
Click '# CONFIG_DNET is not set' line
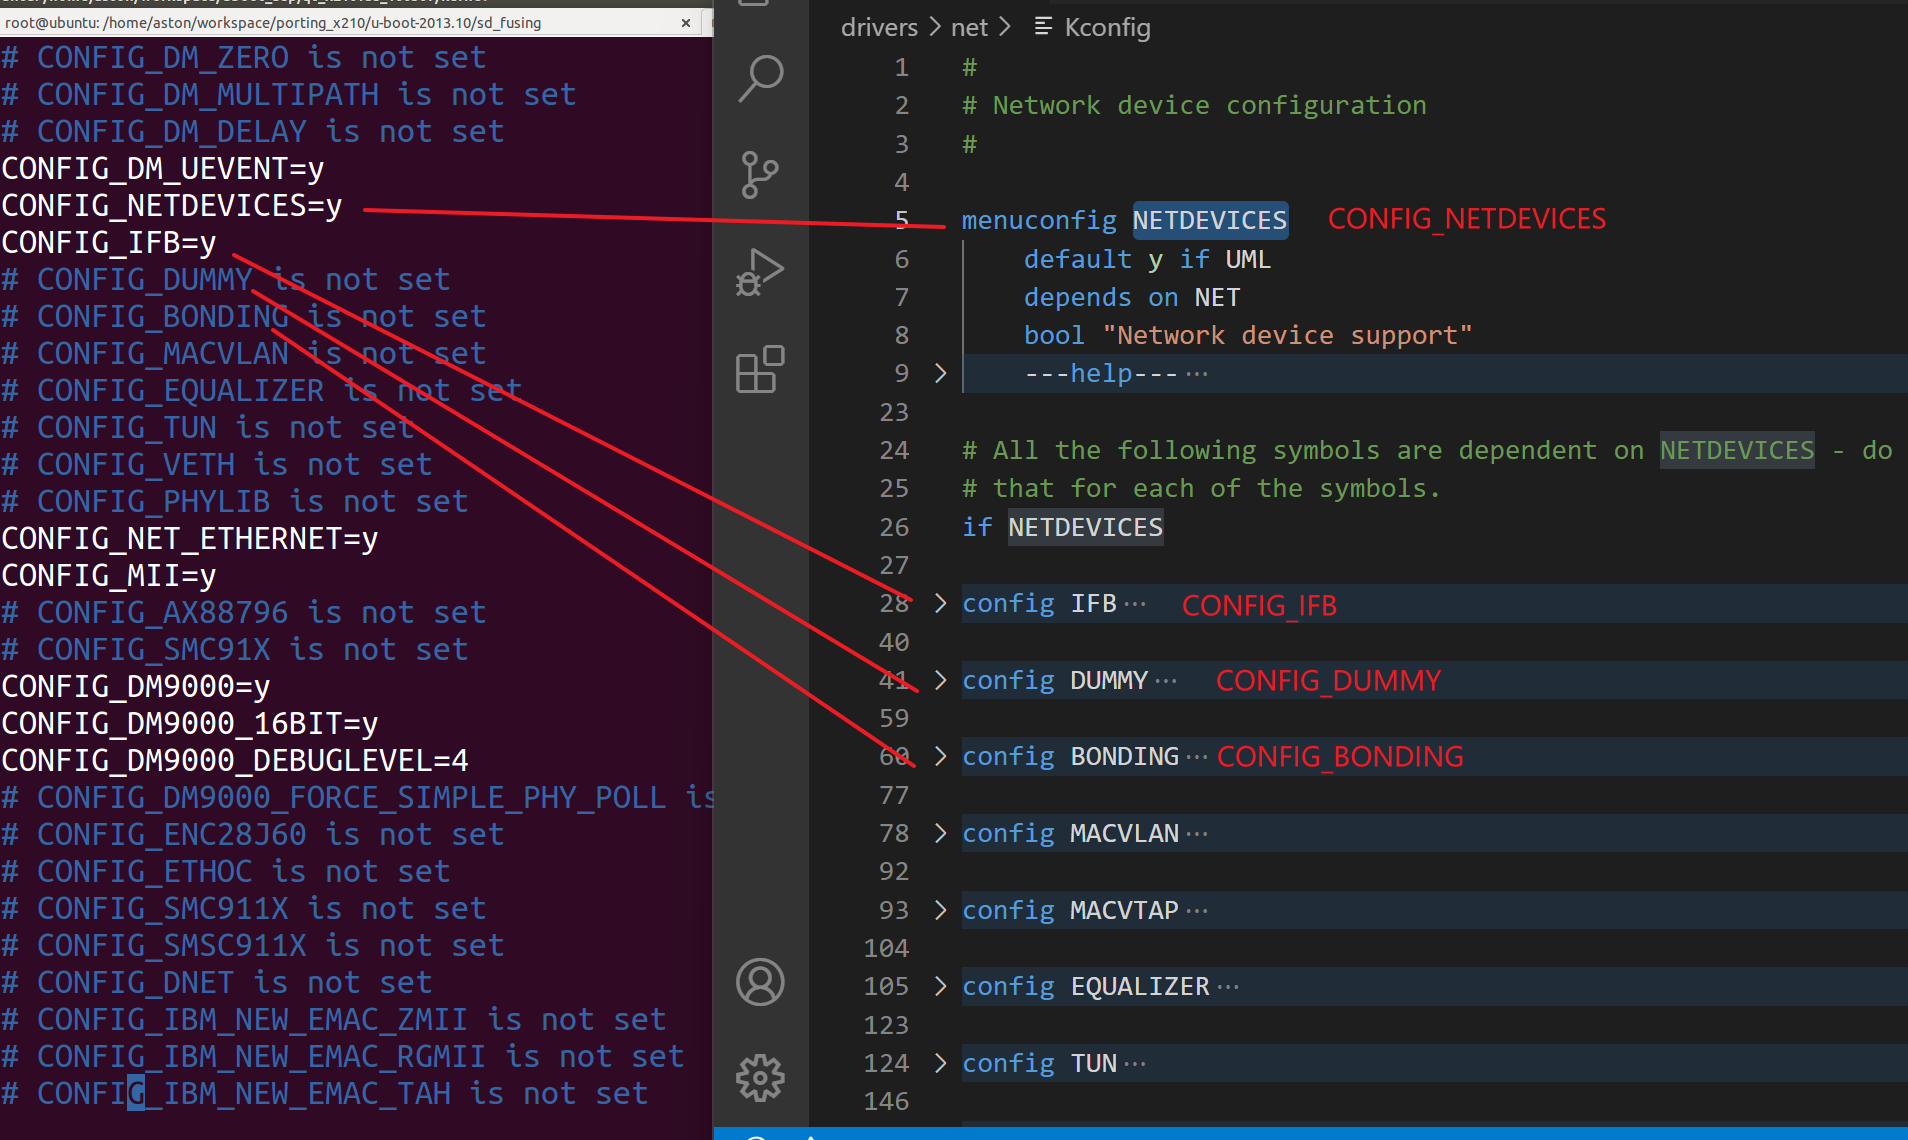pos(217,982)
